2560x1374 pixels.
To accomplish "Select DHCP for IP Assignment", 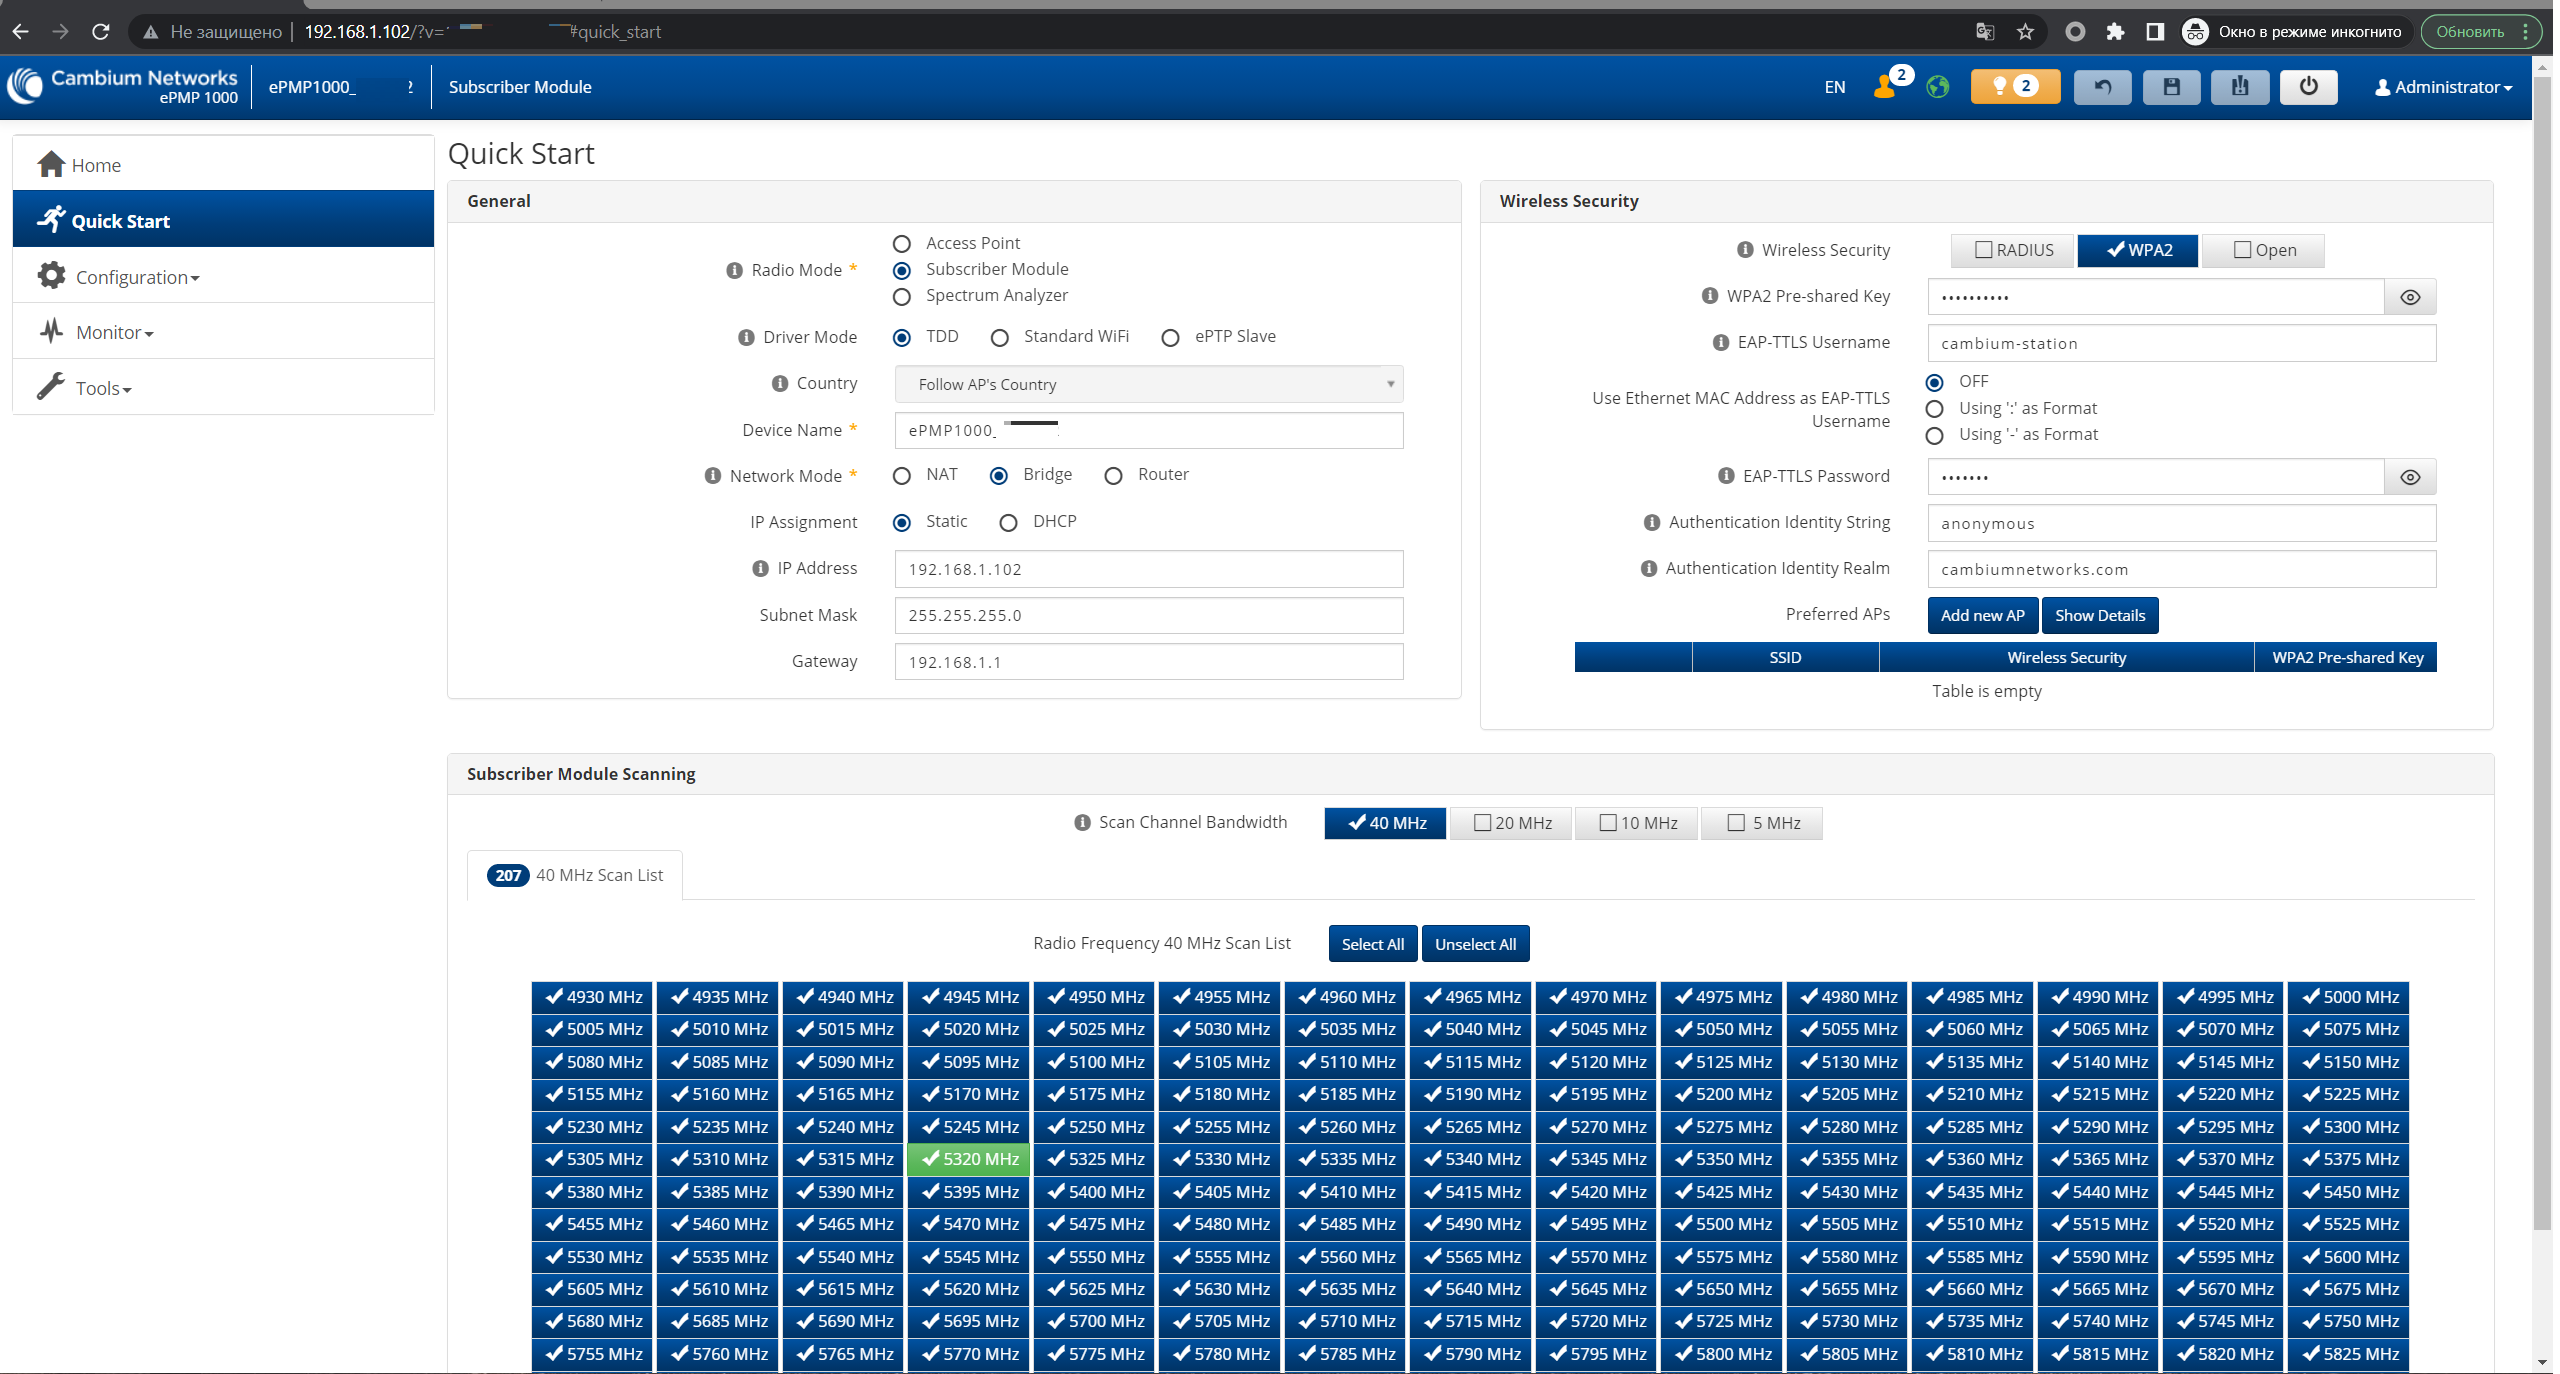I will [1009, 522].
